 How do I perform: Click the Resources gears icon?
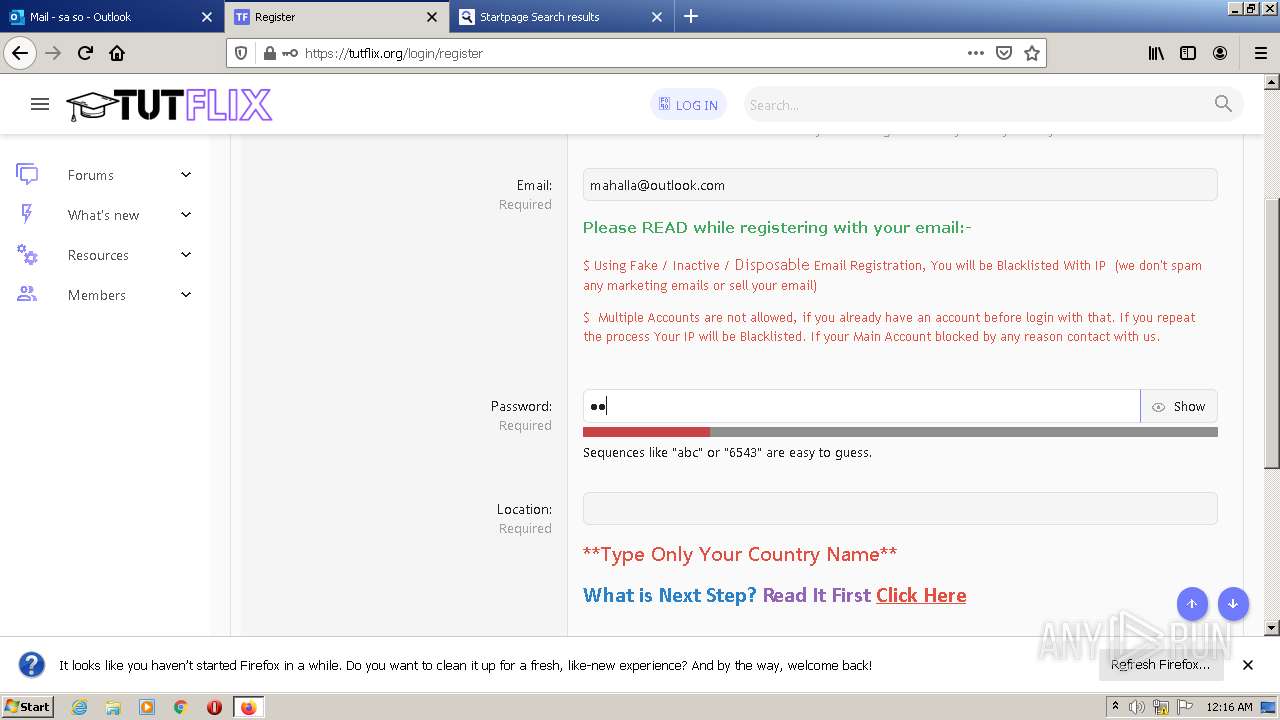27,255
